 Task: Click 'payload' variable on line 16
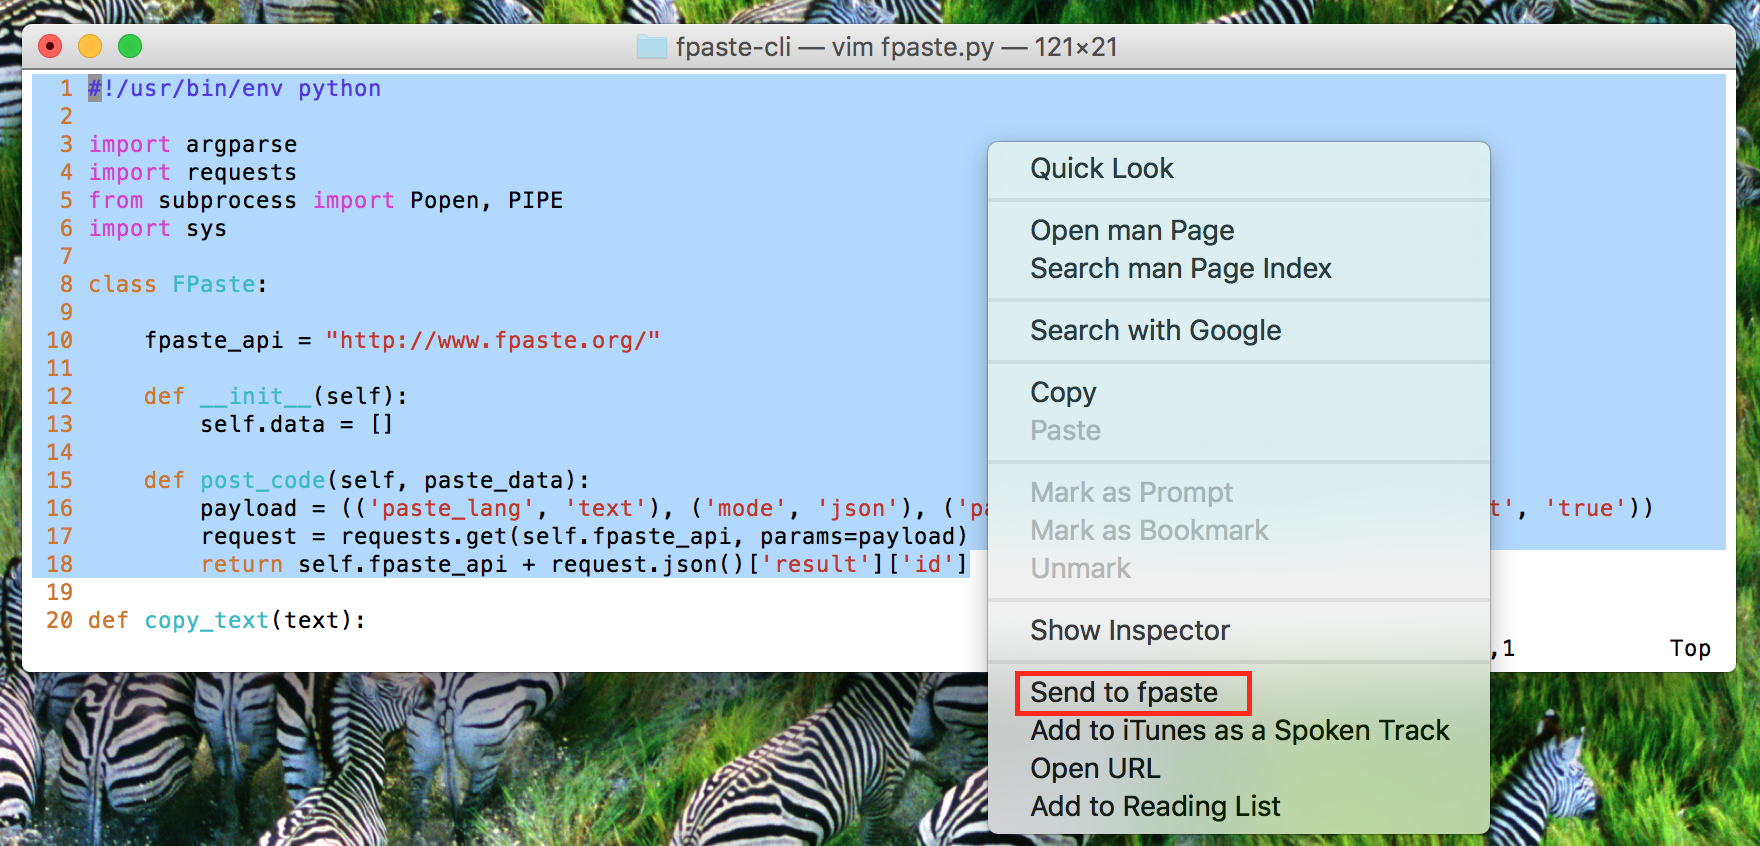249,509
